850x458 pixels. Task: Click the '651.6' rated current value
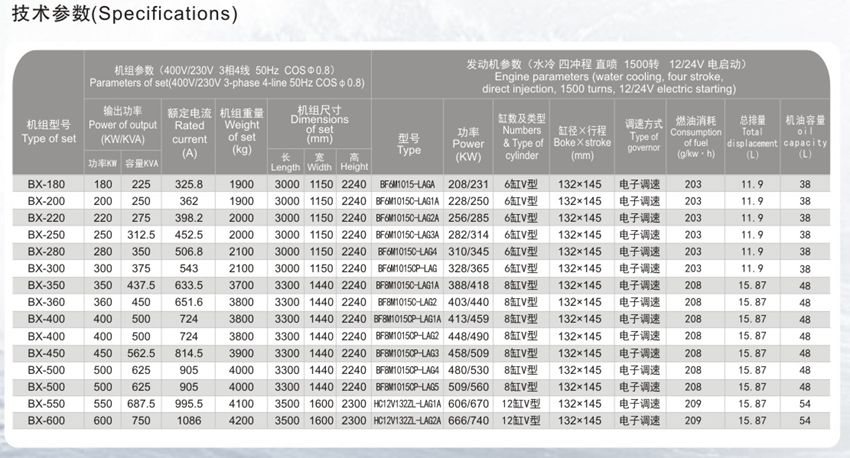(189, 302)
